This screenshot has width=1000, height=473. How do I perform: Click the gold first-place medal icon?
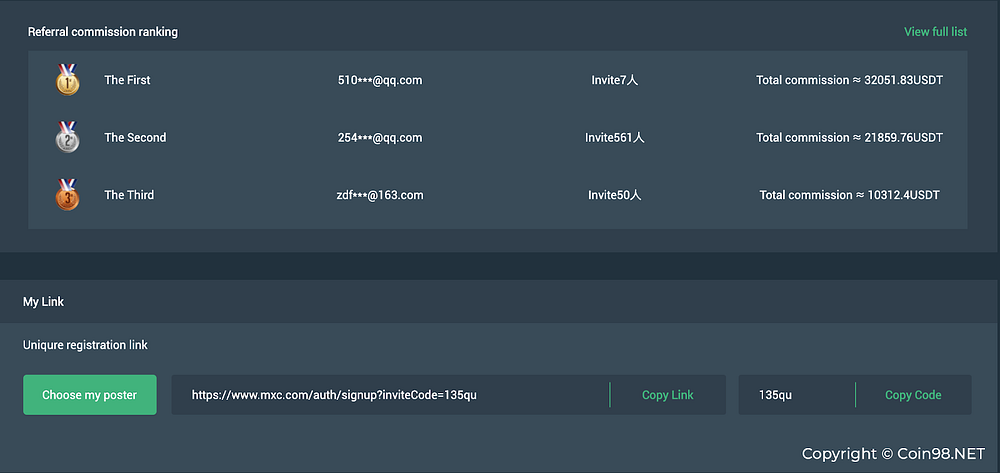(67, 80)
